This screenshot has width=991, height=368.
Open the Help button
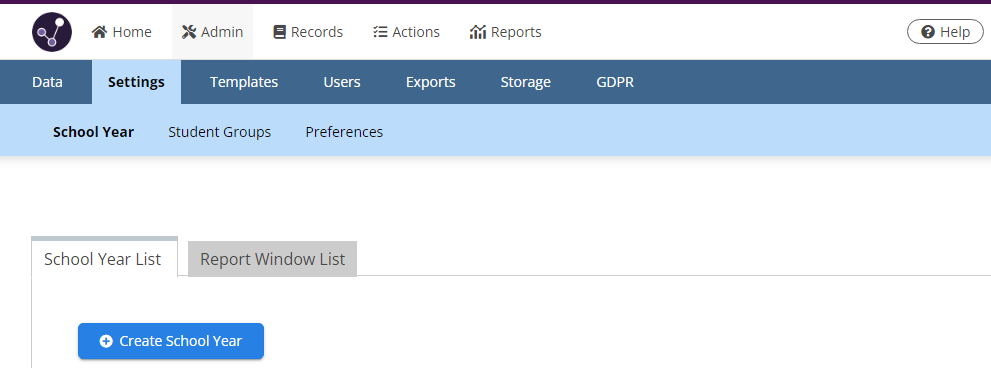pos(945,32)
